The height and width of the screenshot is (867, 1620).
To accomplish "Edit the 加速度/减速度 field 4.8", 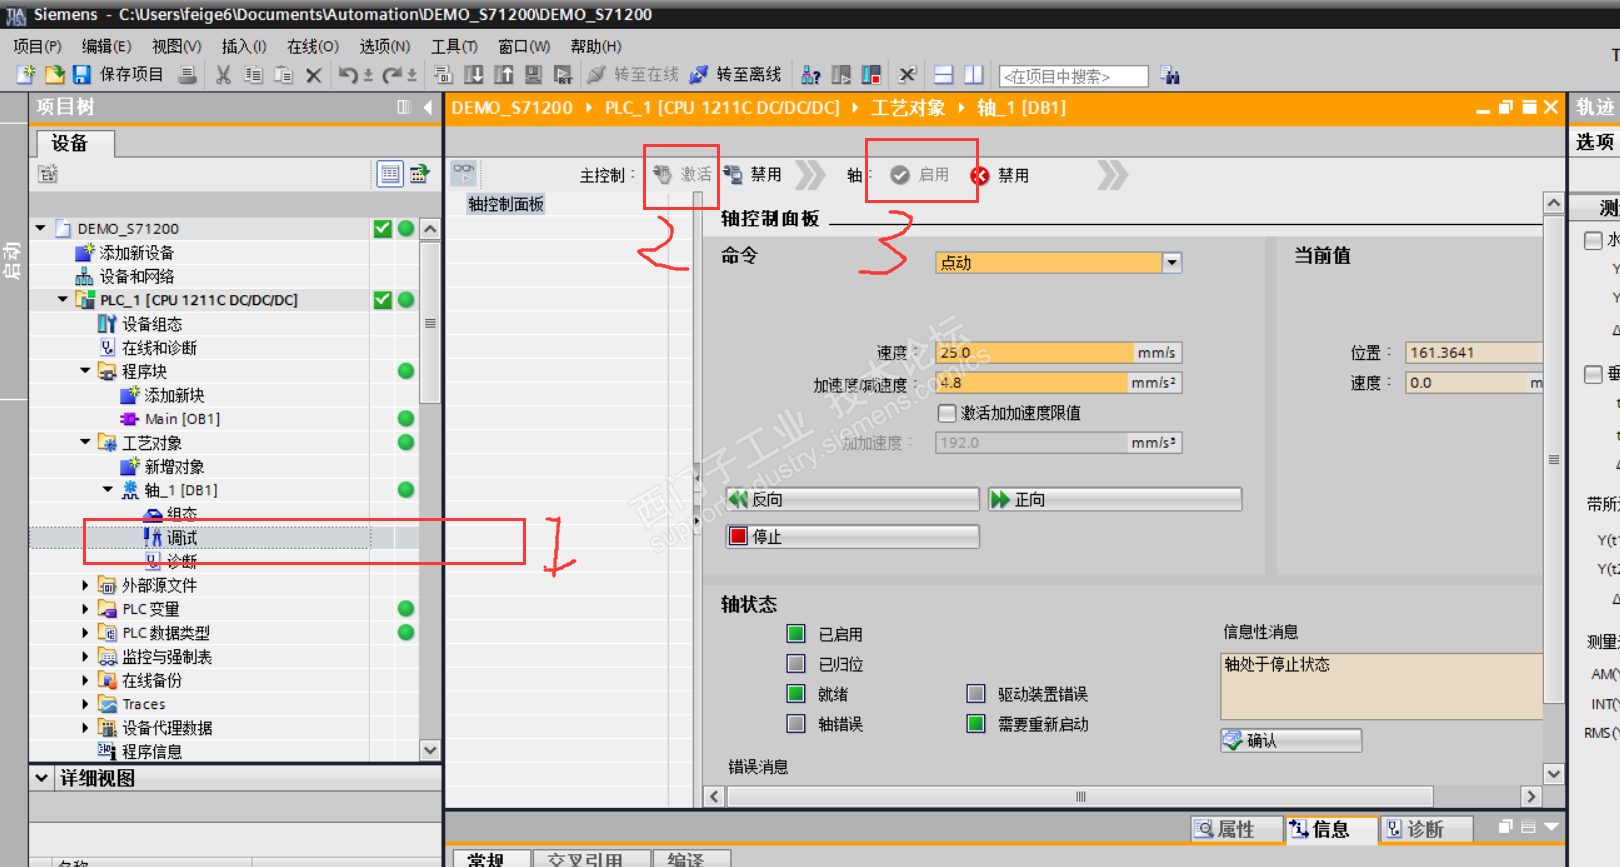I will 1031,382.
